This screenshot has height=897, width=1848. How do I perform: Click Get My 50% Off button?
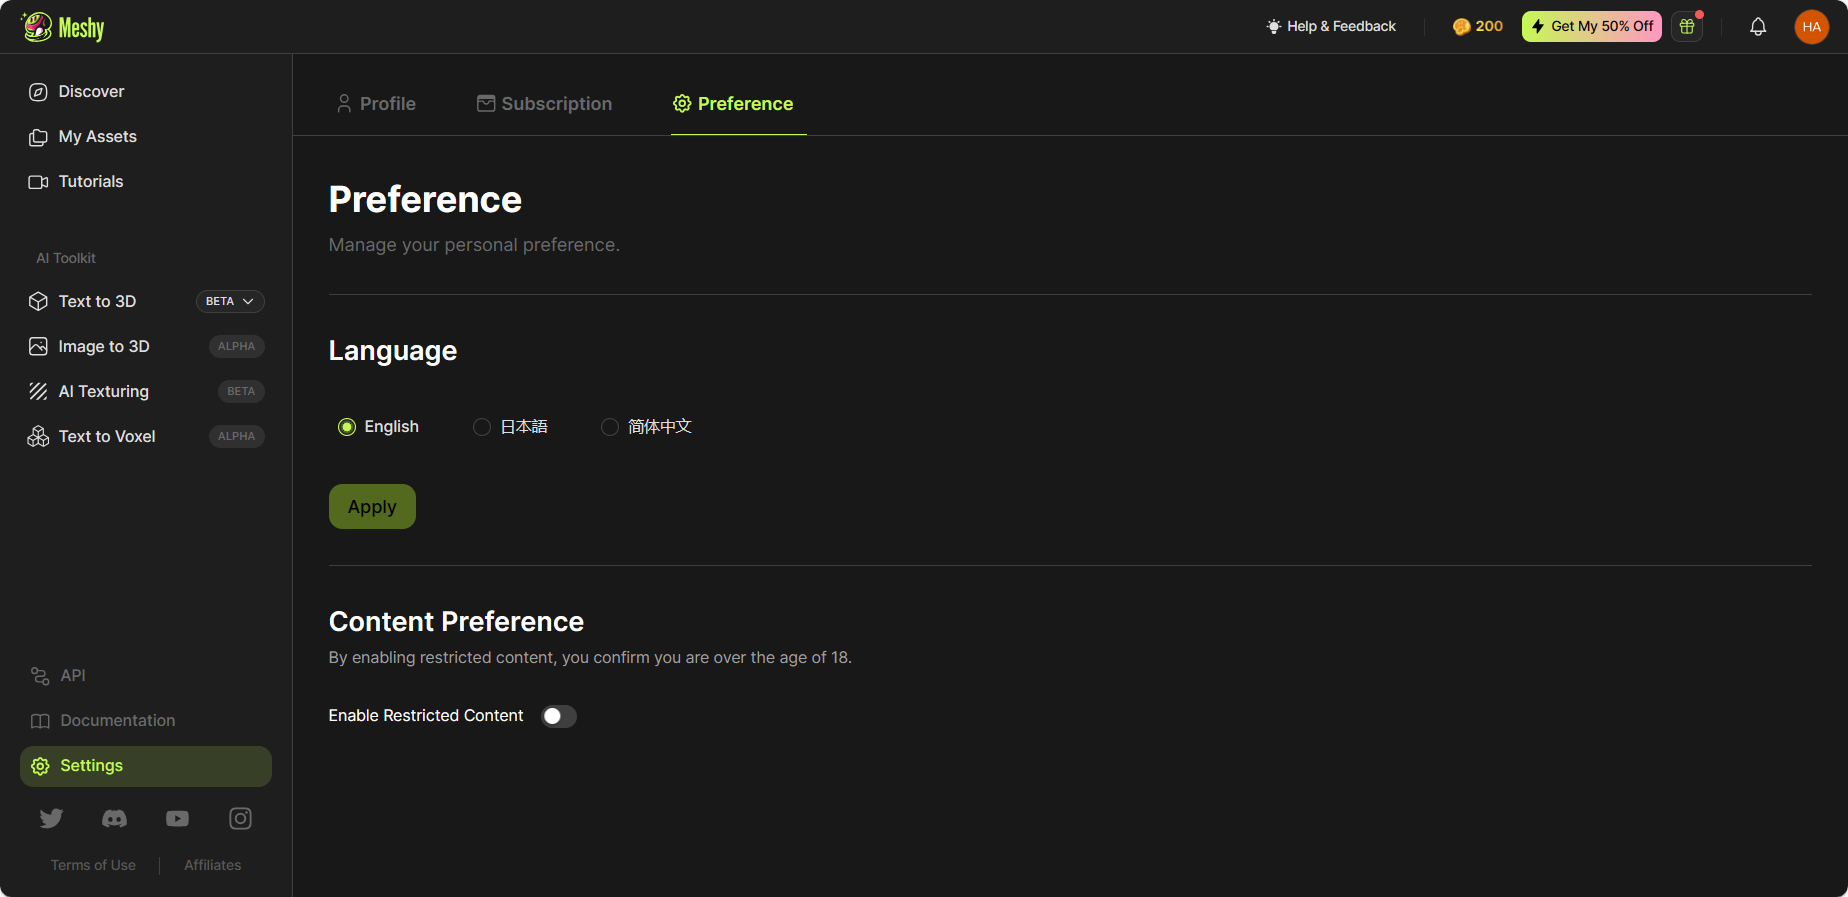pos(1592,27)
